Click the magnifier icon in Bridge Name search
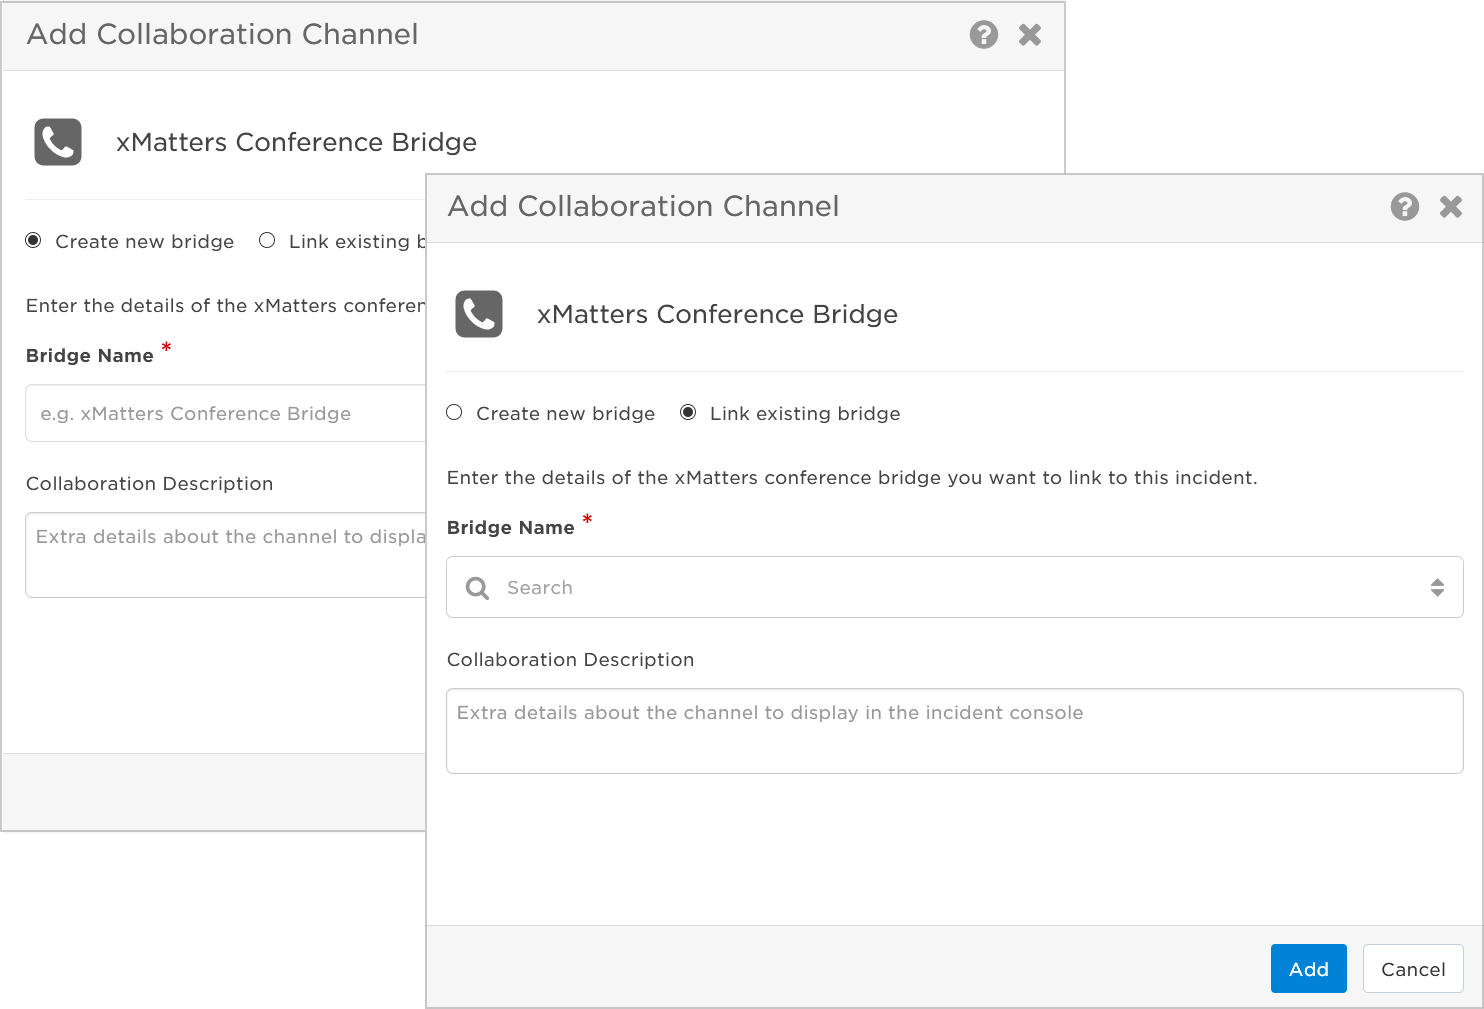Screen dimensions: 1484x1009 (x=477, y=588)
